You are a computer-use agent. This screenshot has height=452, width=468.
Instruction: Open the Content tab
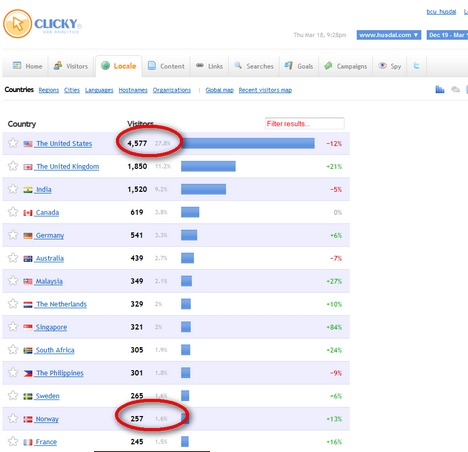(166, 66)
